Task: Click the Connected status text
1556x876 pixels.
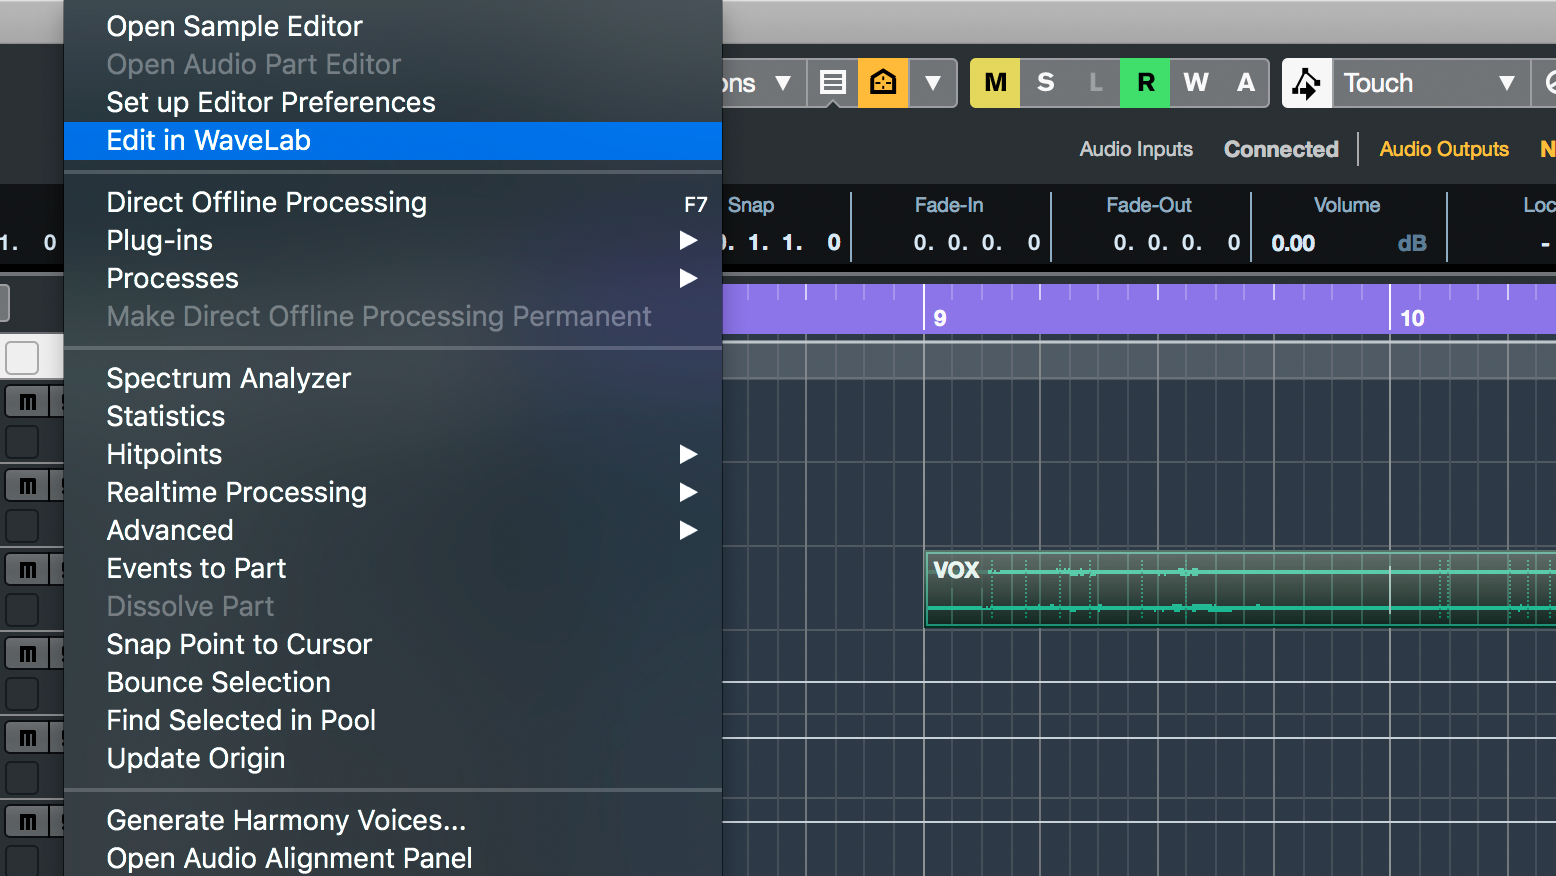Action: pyautogui.click(x=1281, y=148)
